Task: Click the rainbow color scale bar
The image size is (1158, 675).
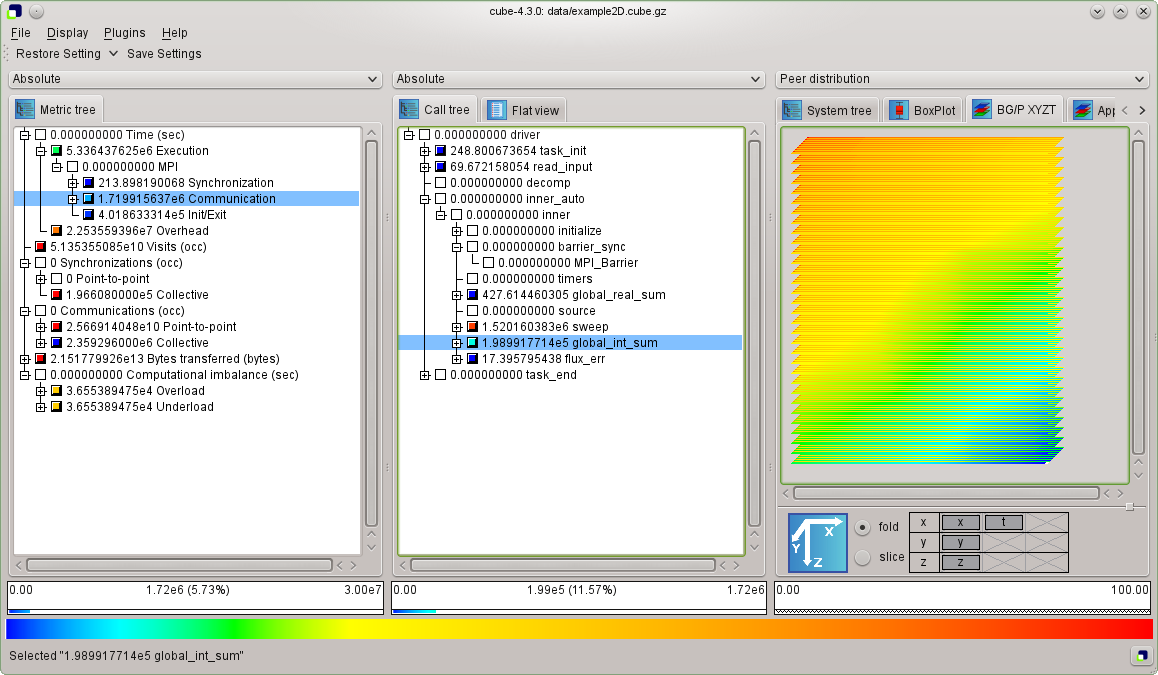Action: point(579,628)
